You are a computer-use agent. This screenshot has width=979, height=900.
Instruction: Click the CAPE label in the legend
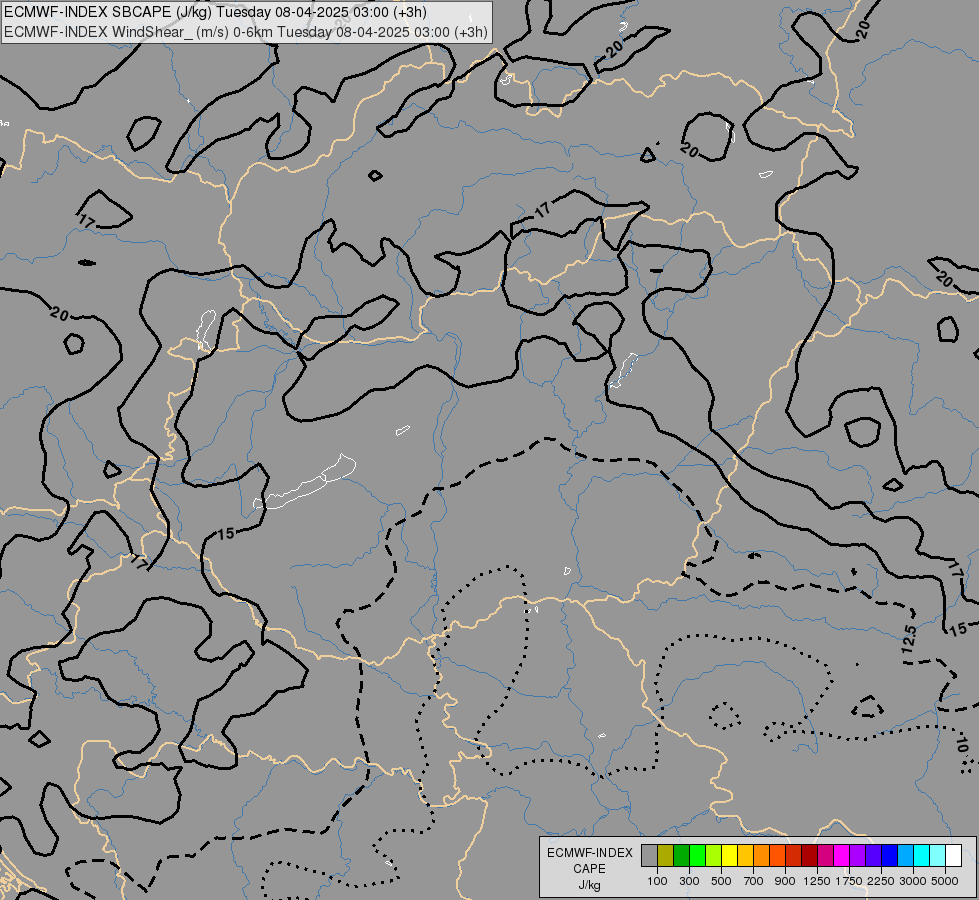(589, 869)
